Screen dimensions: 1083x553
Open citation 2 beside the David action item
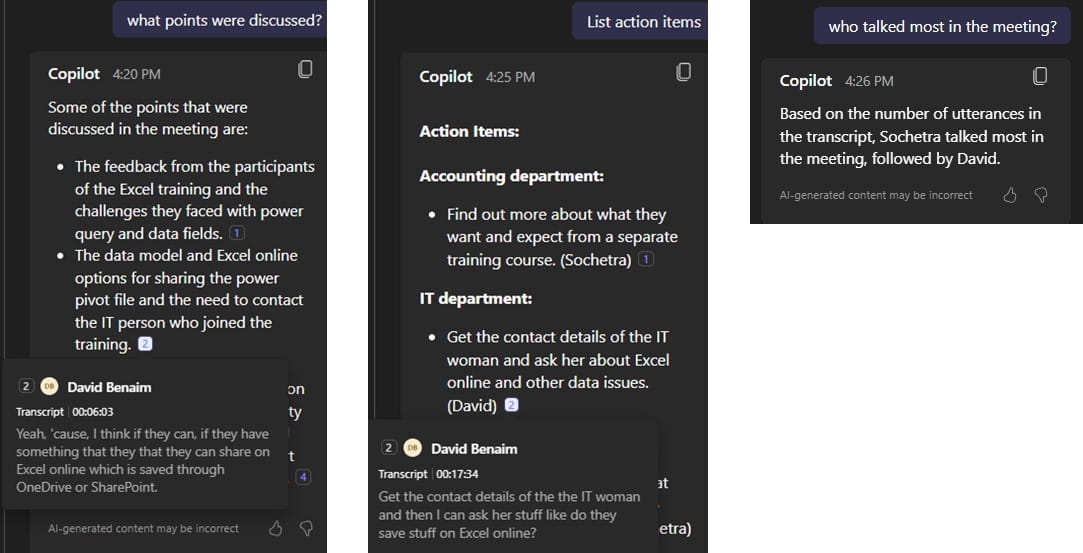click(512, 405)
